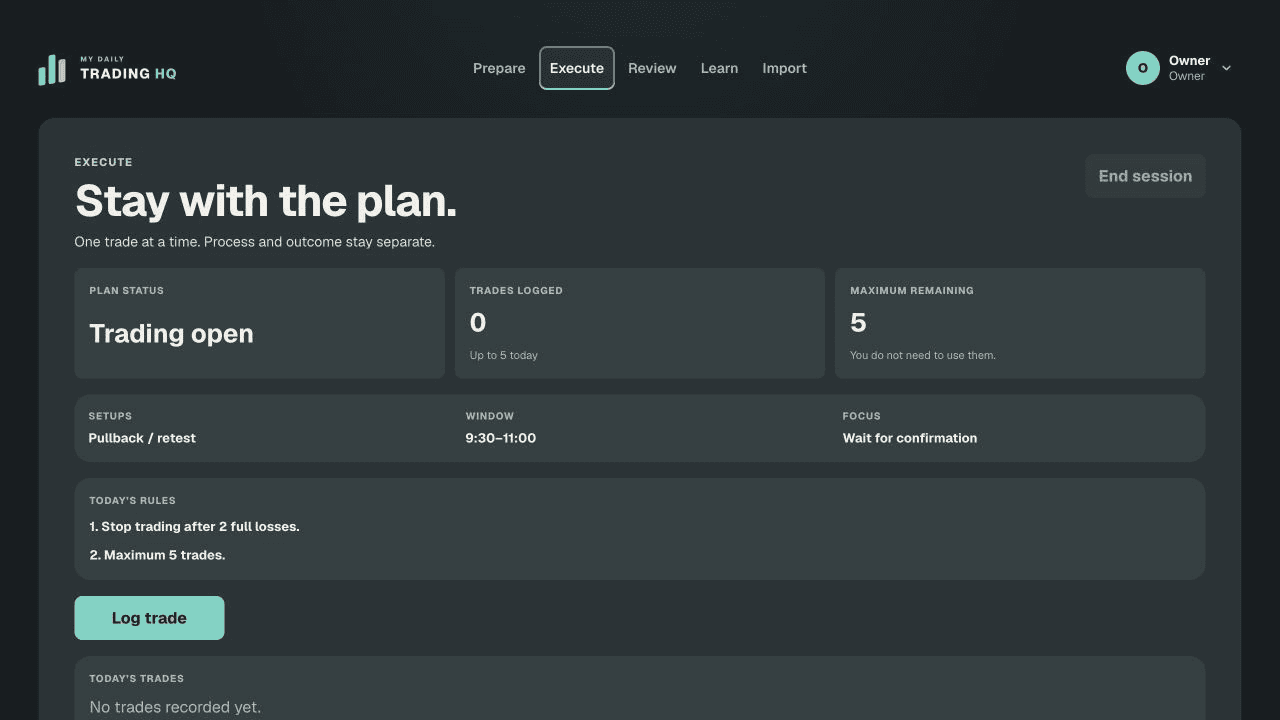The width and height of the screenshot is (1280, 720).
Task: Open the Prepare tab
Action: pyautogui.click(x=499, y=68)
